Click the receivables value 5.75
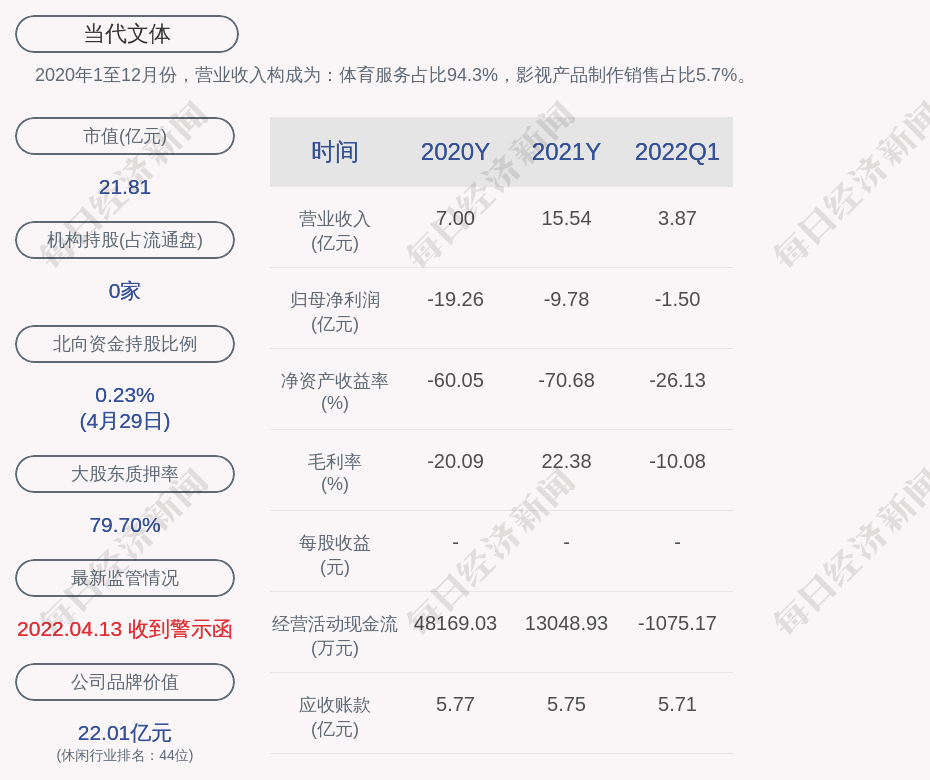This screenshot has width=930, height=780. pos(566,704)
